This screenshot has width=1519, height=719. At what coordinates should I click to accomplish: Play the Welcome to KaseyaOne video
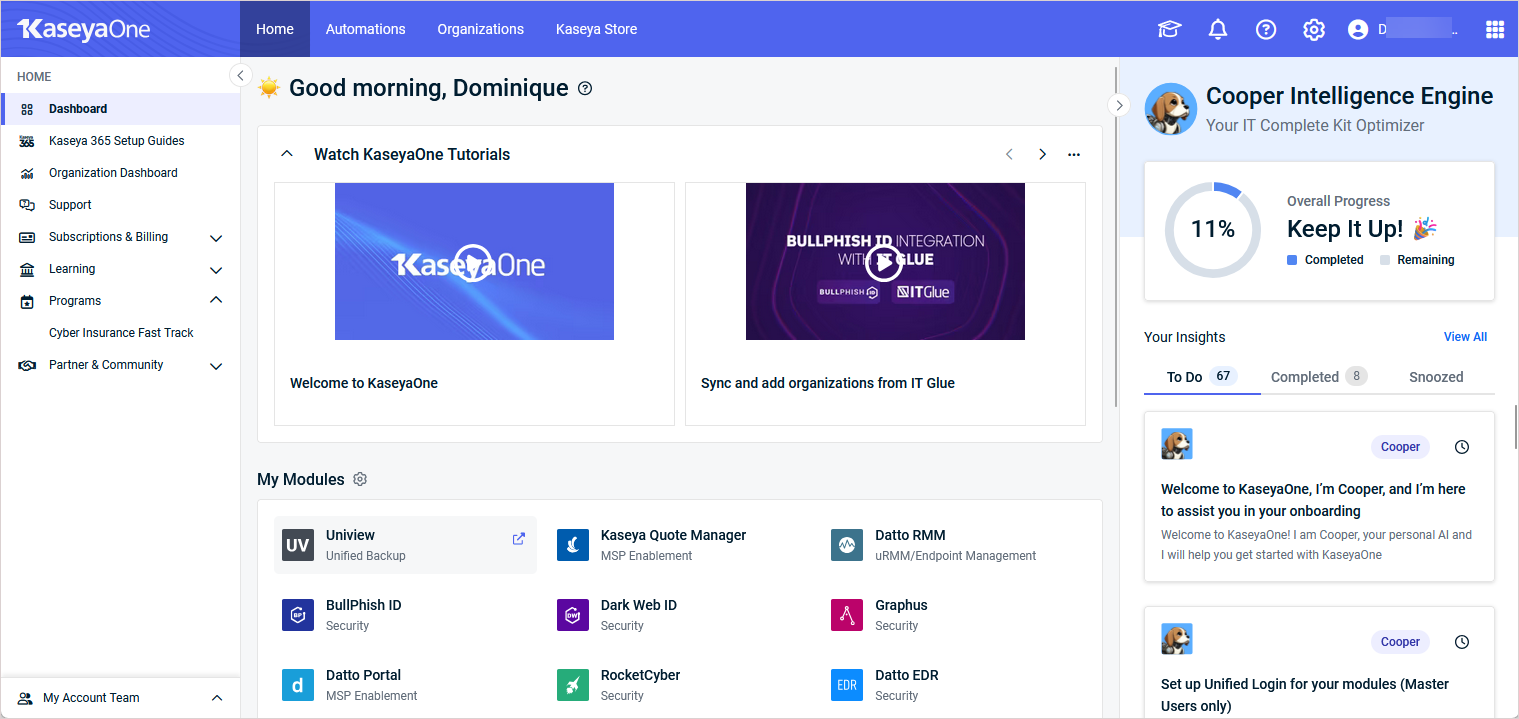click(x=473, y=263)
